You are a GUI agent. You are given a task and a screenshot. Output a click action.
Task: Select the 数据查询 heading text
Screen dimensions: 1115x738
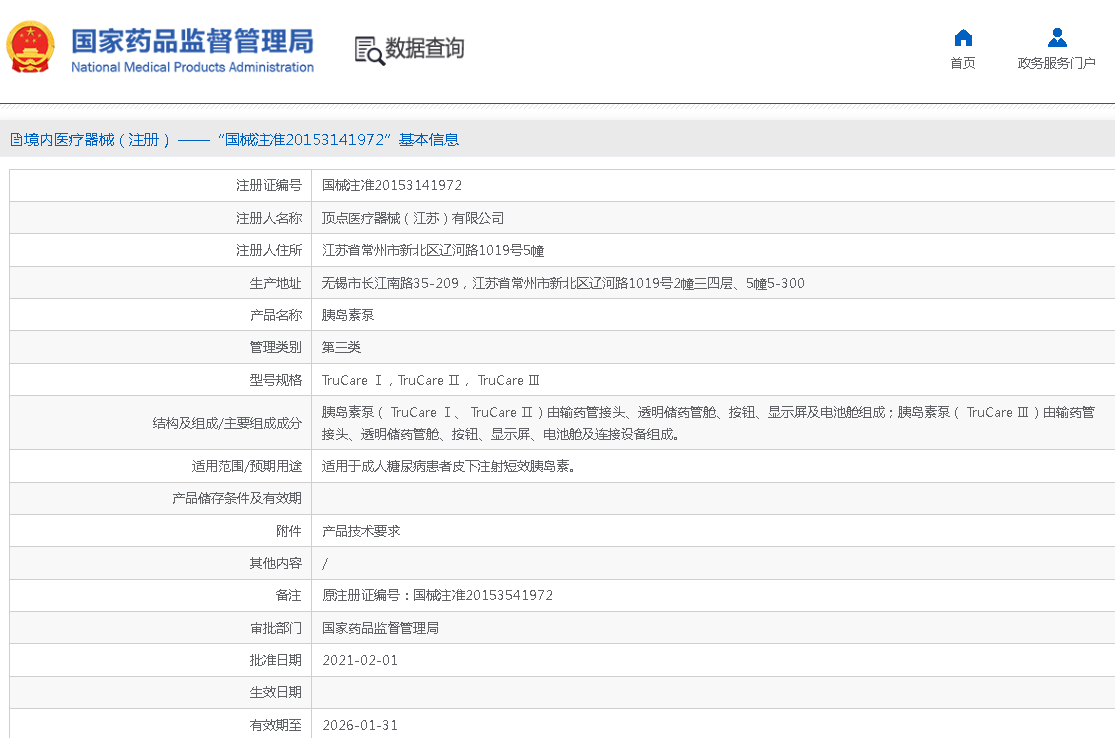[425, 48]
